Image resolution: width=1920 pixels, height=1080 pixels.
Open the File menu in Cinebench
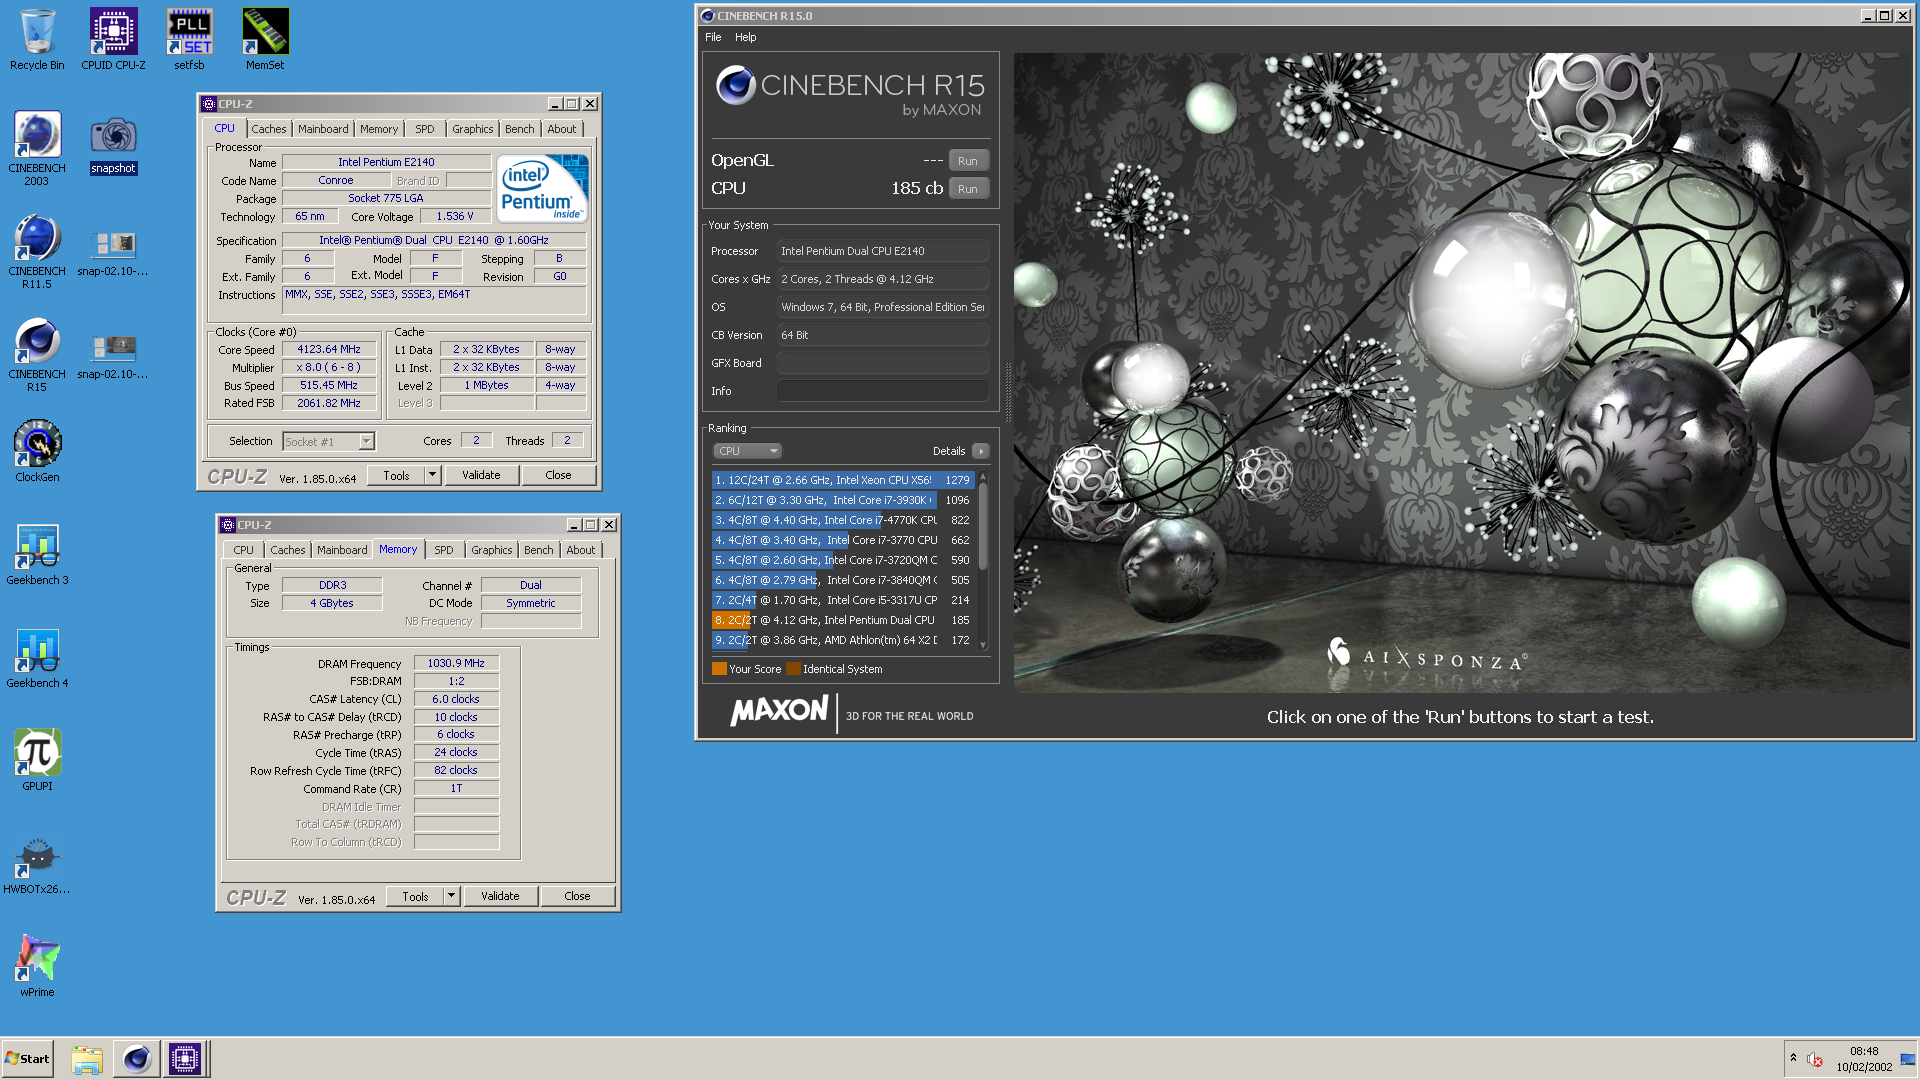713,37
